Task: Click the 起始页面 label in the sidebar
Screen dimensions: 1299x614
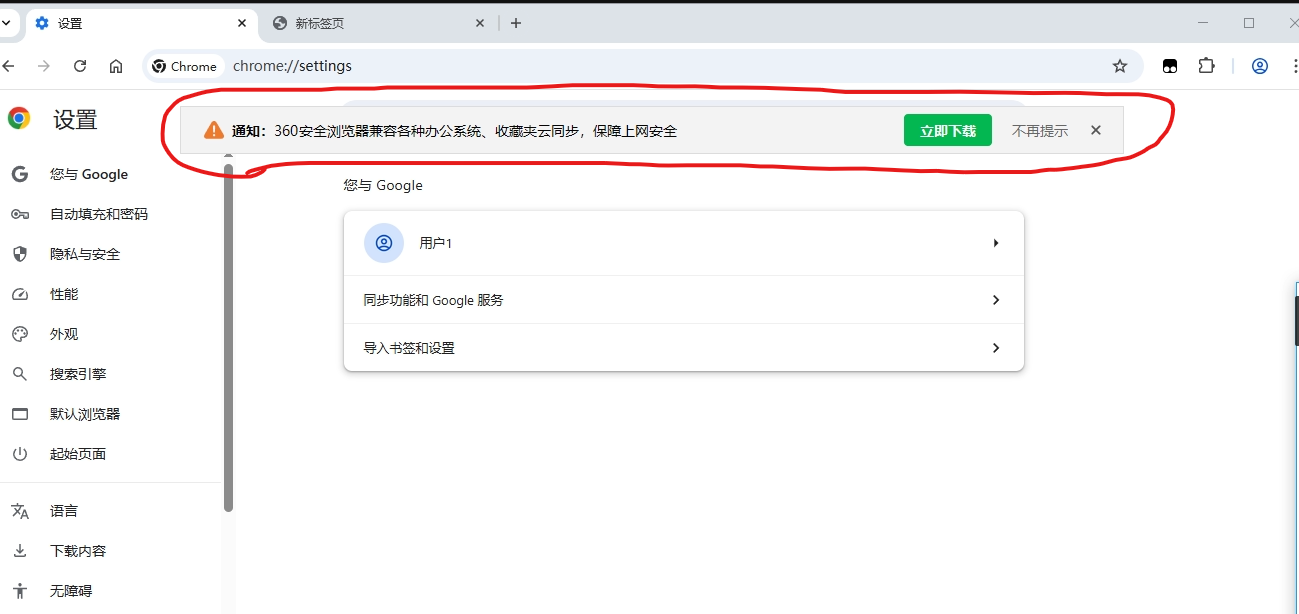Action: click(x=78, y=454)
